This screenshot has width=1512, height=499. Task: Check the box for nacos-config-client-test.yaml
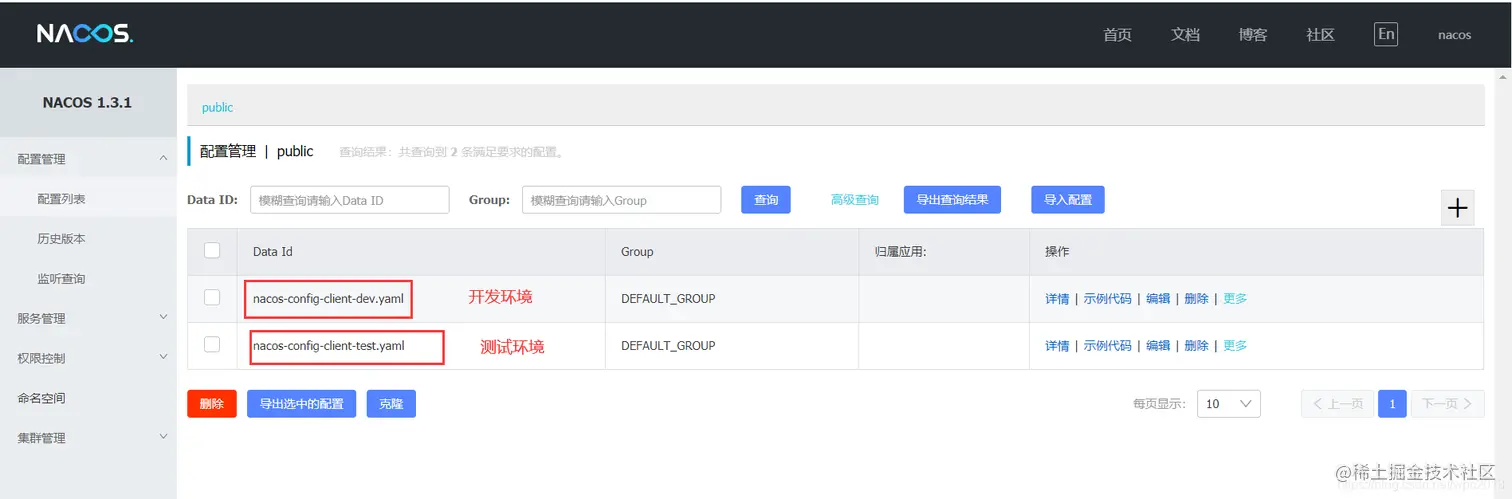tap(212, 345)
